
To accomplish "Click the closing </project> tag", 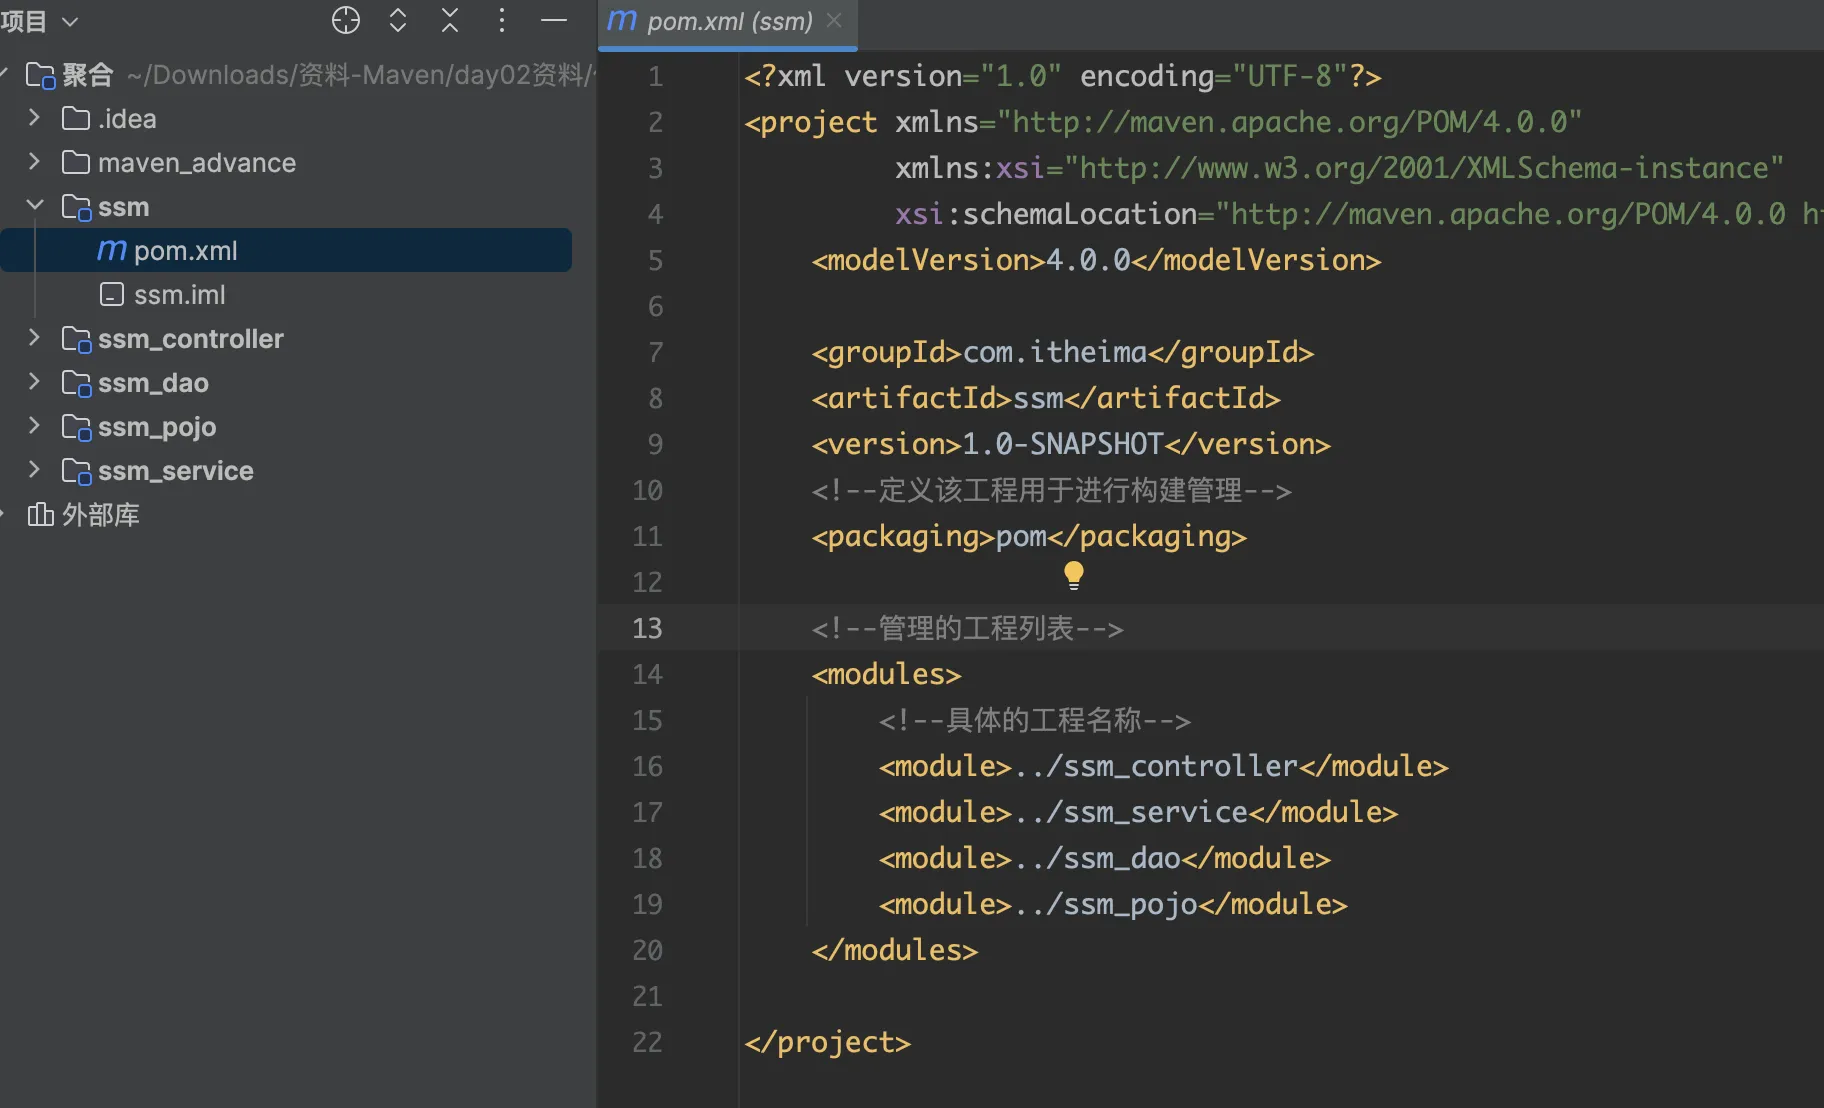I will (827, 1042).
